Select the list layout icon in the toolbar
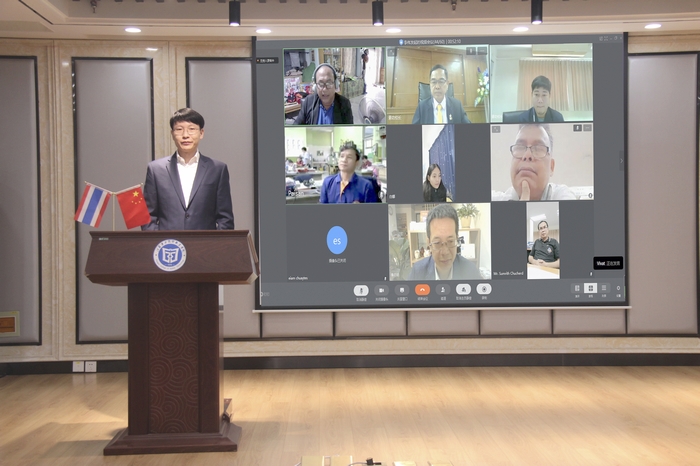The width and height of the screenshot is (700, 466). coord(604,288)
